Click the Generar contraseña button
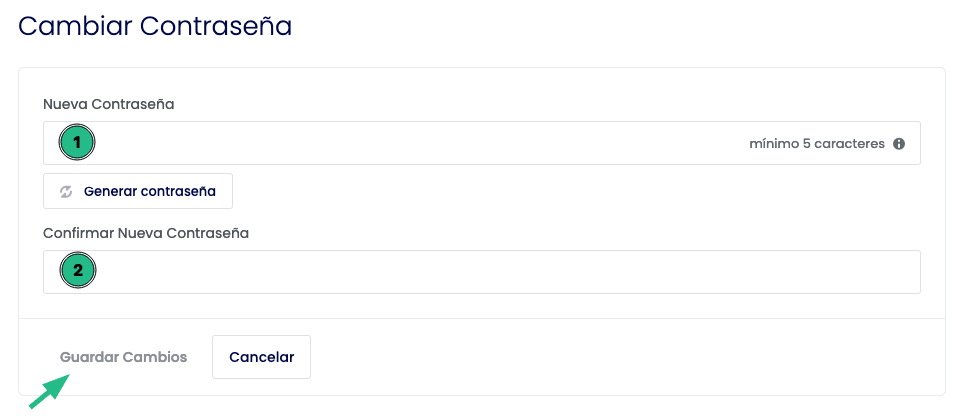 (138, 191)
